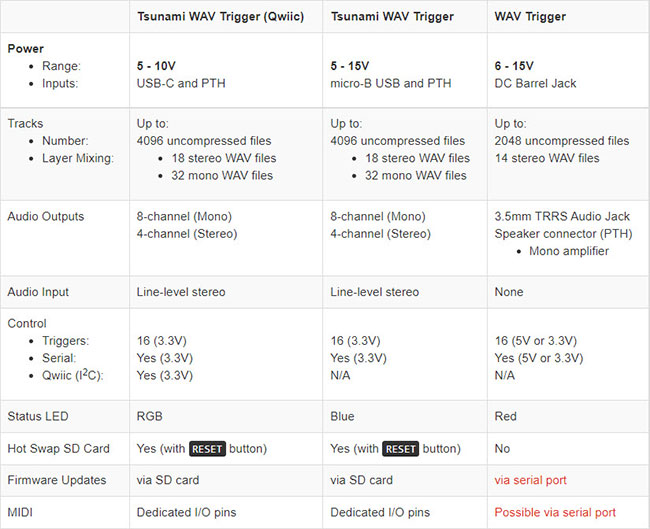Click the '6 - 15V' power range value
650x529 pixels.
click(514, 66)
